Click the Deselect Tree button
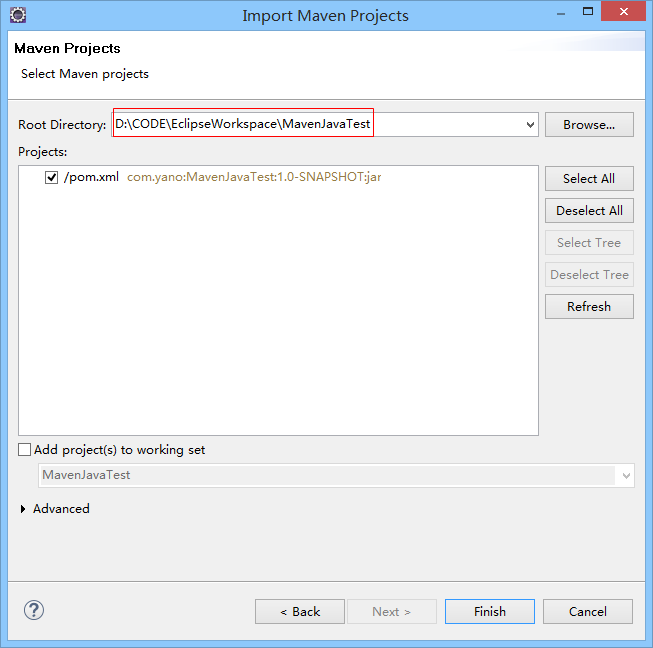This screenshot has width=653, height=648. click(589, 275)
